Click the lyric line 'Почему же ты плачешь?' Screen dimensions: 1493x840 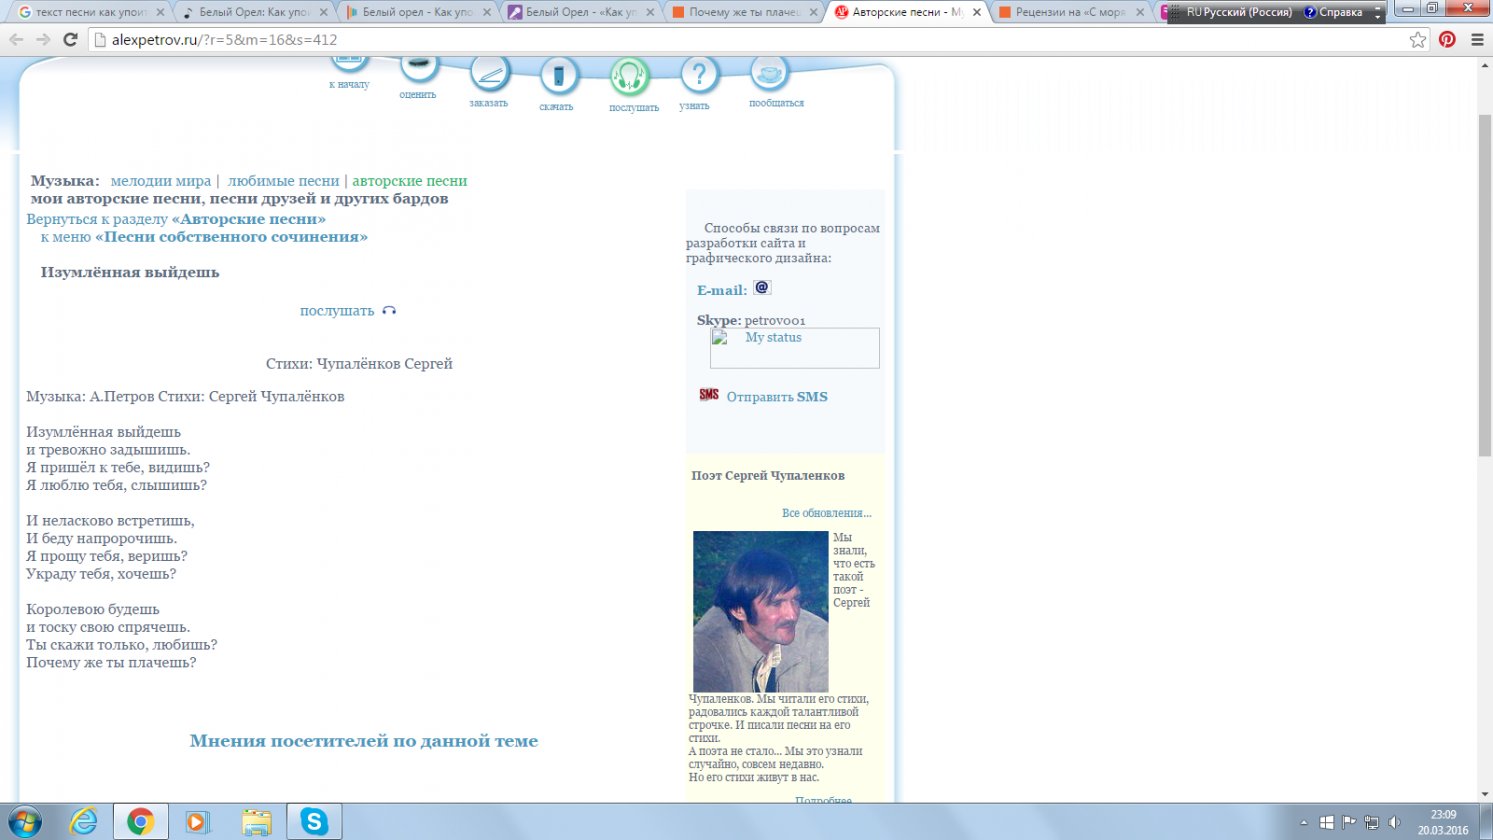coord(111,662)
